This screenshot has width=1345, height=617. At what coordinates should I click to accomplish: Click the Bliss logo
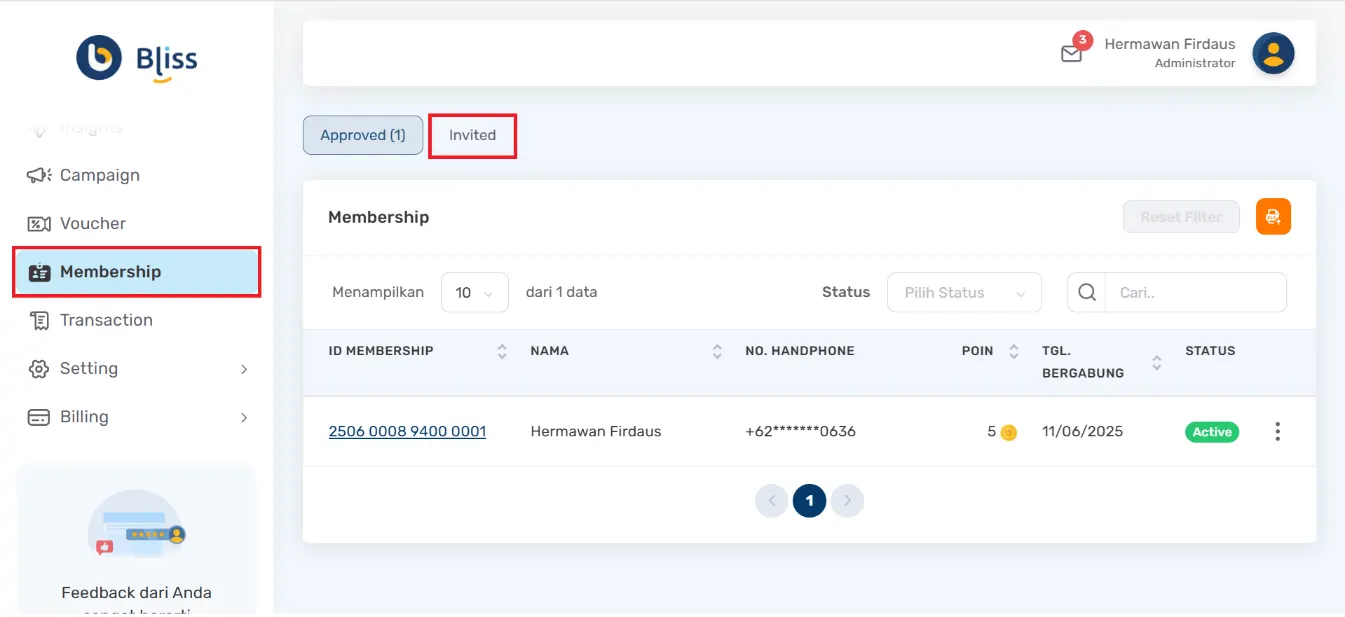coord(137,59)
